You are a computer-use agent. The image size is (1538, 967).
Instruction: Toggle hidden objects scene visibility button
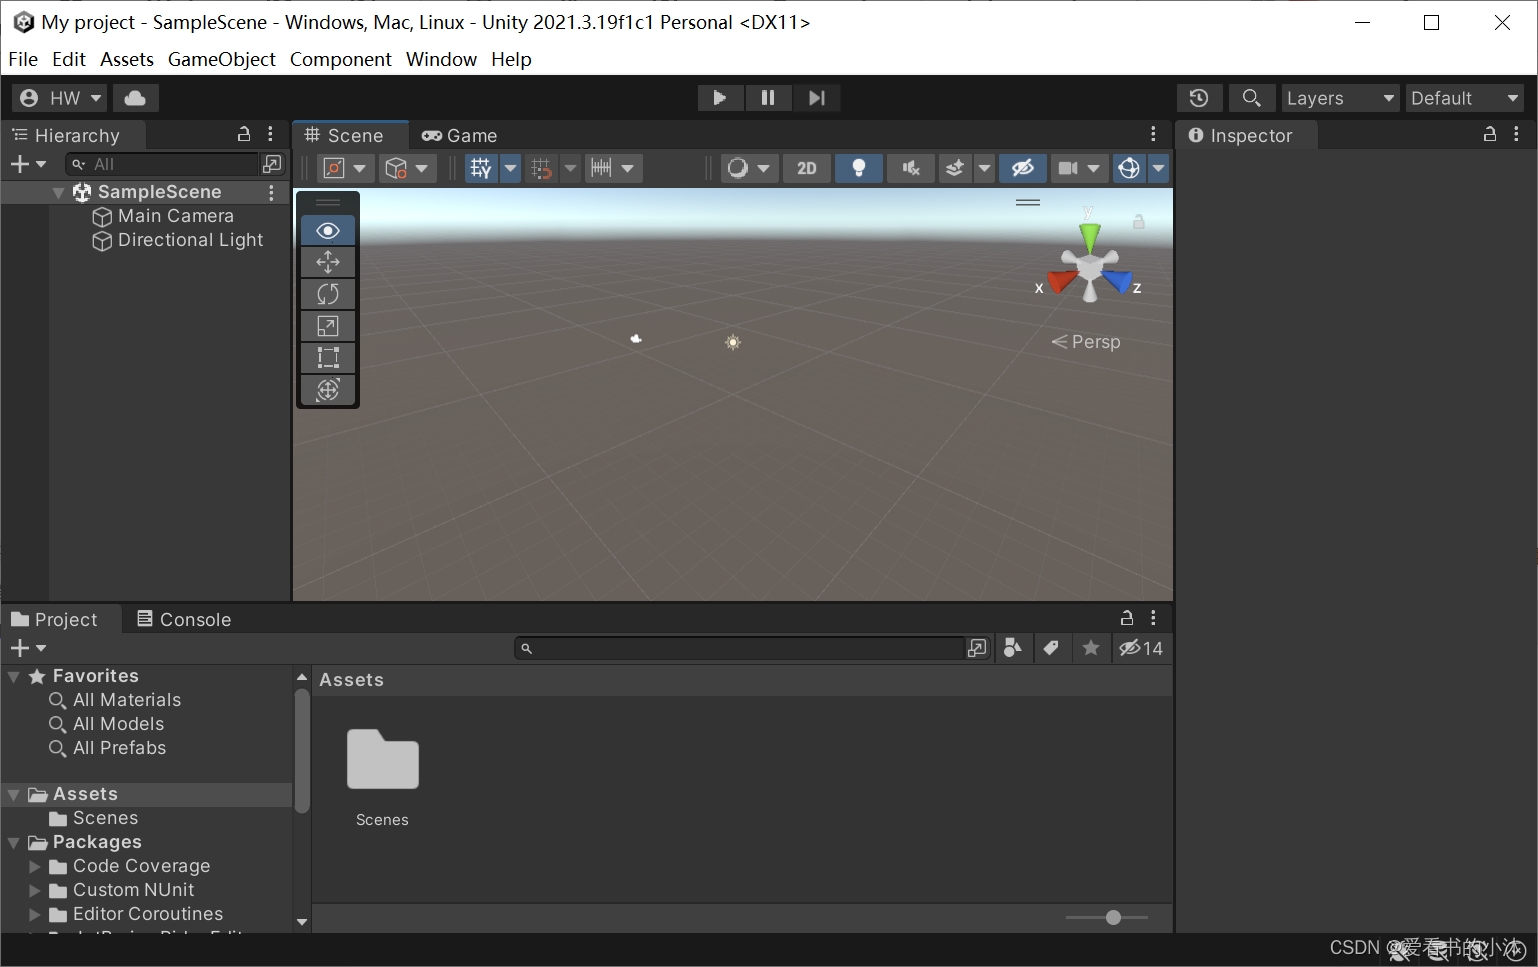[x=1022, y=168]
